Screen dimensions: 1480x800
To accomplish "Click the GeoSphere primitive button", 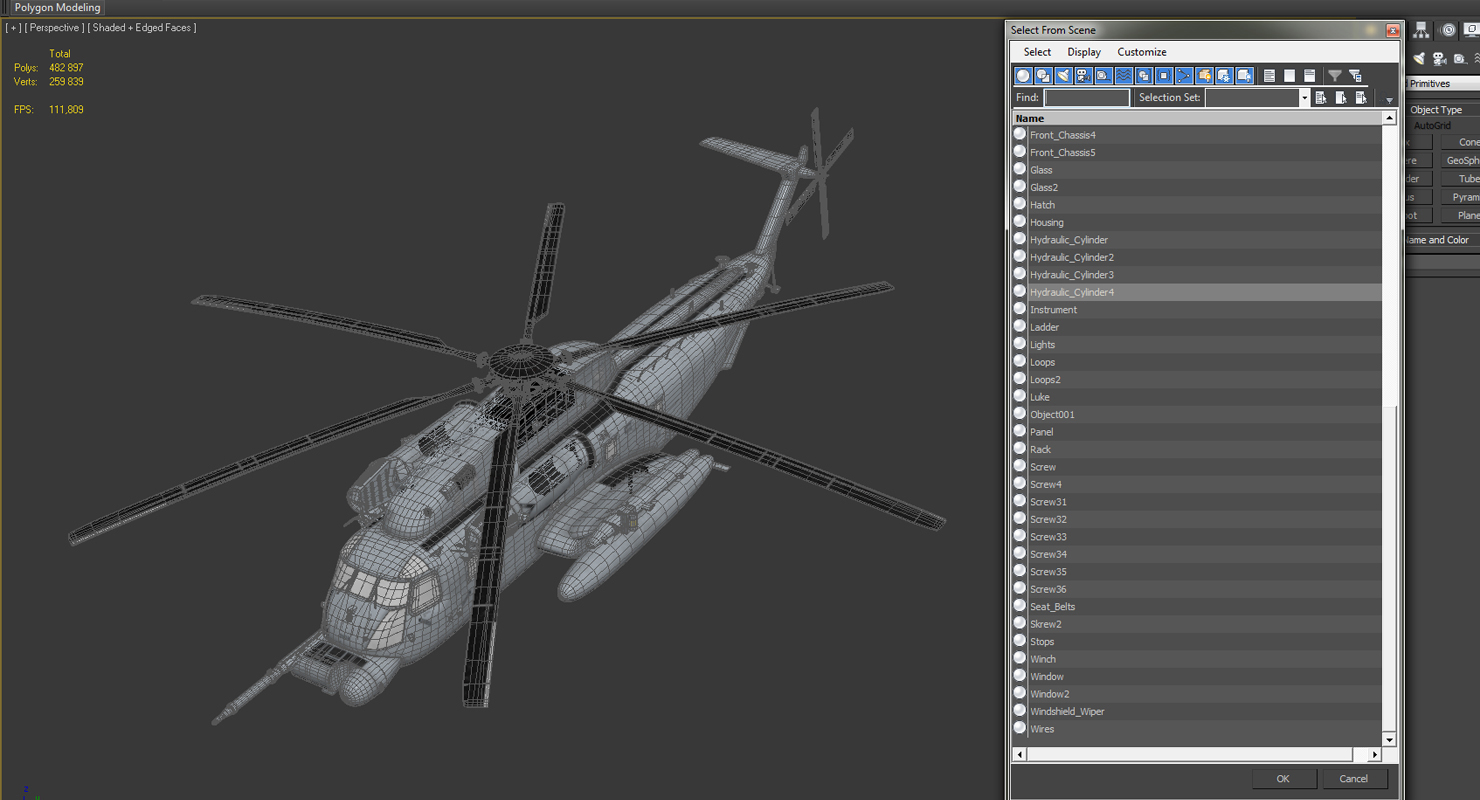I will [x=1462, y=160].
